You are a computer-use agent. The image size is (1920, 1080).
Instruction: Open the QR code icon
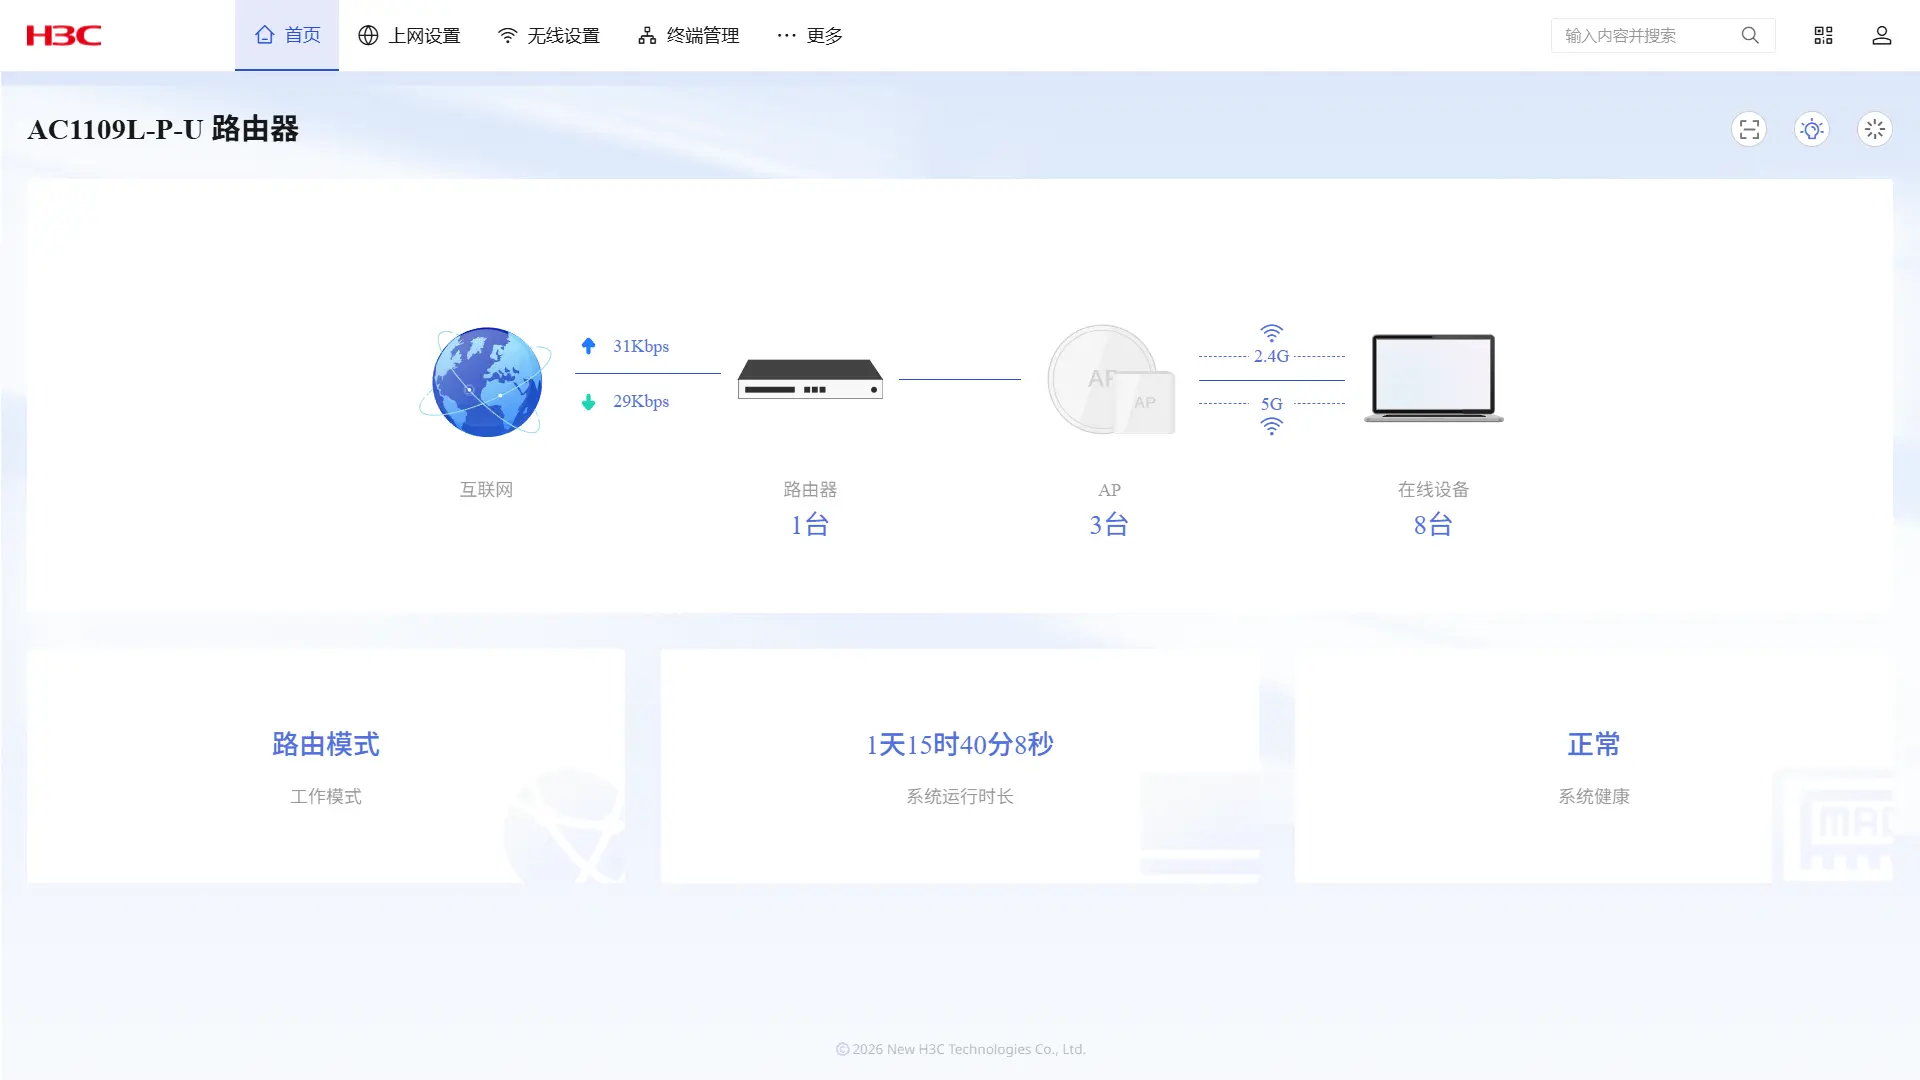tap(1823, 35)
